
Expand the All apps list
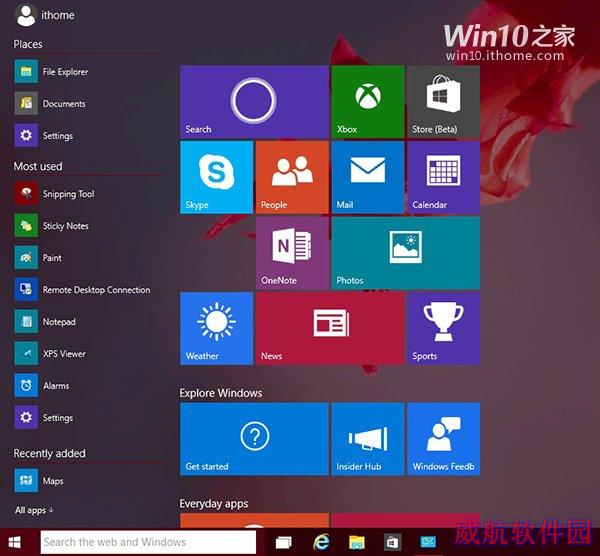coord(34,510)
